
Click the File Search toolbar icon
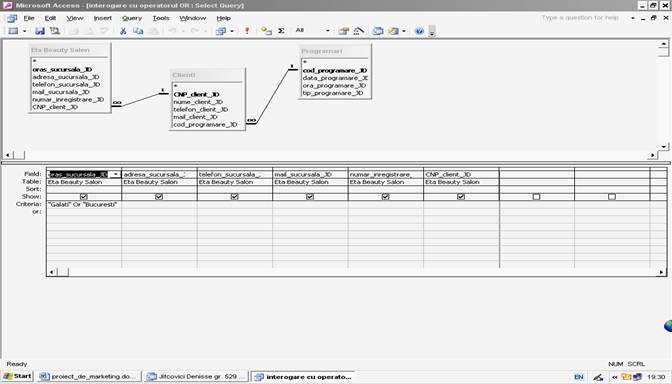[55, 31]
